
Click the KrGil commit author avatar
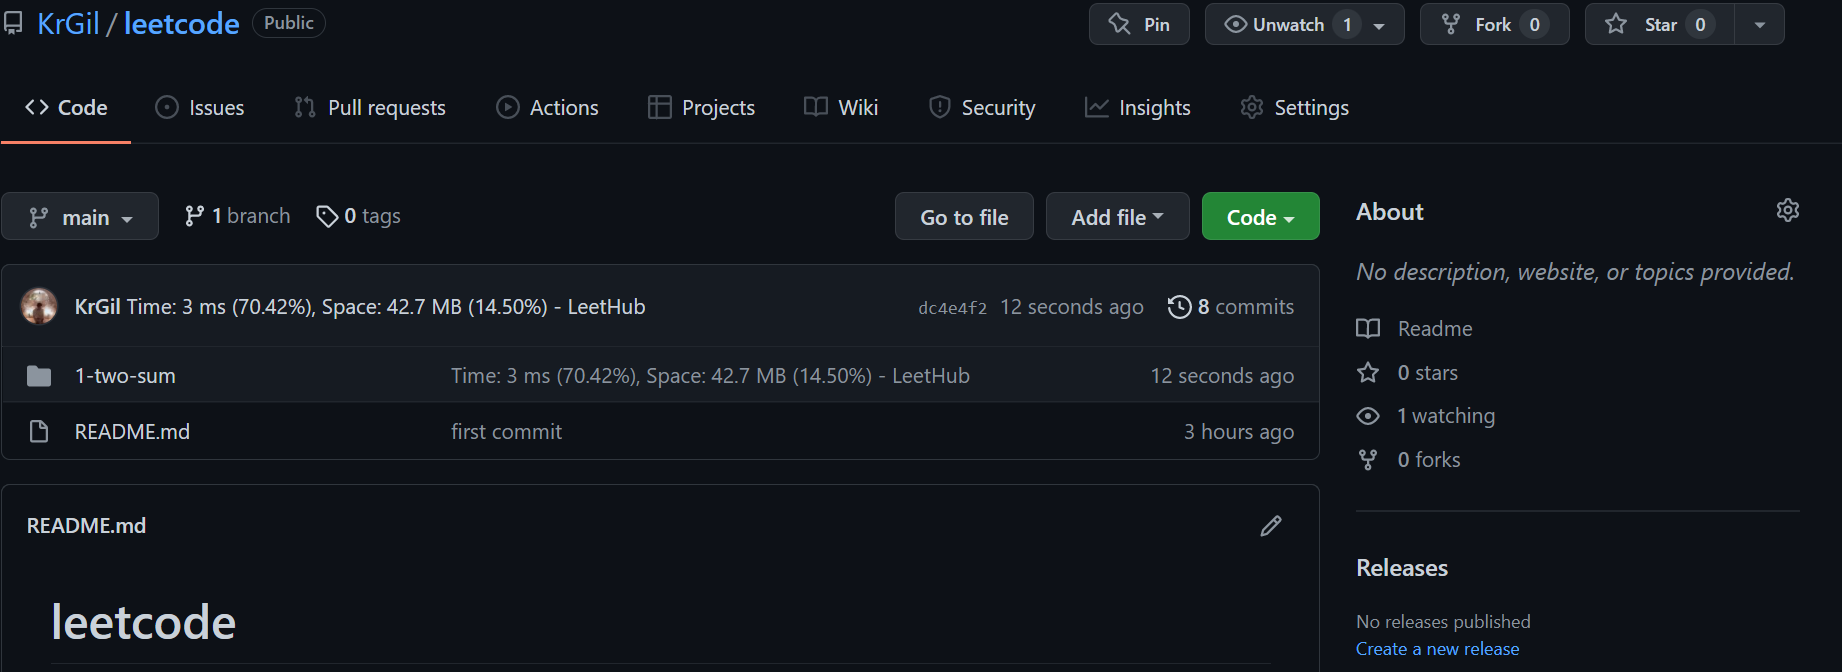pos(39,306)
